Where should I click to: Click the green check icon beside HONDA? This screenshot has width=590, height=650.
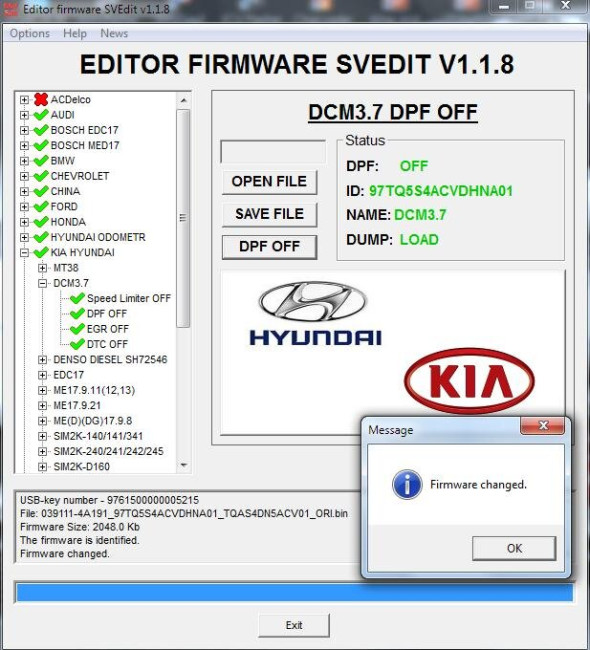click(41, 222)
